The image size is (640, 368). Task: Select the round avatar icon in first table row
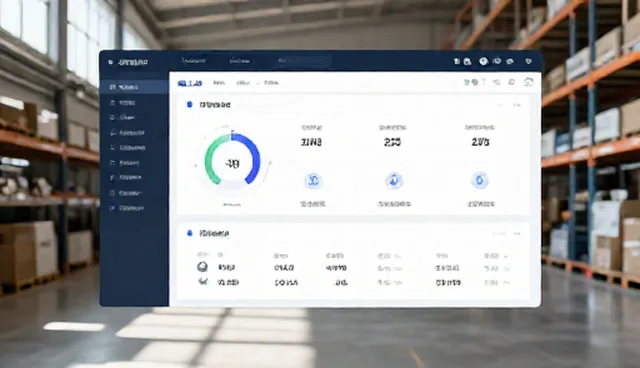click(x=202, y=267)
